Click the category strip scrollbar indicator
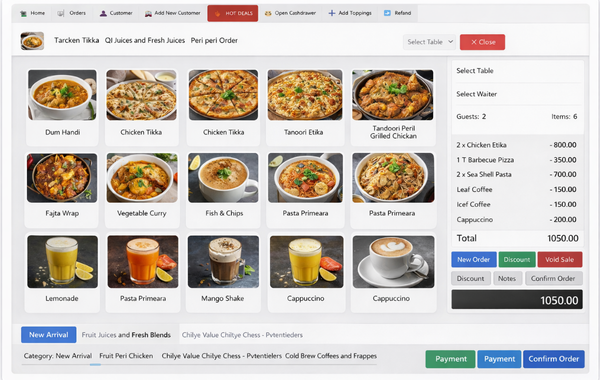 [x=95, y=365]
